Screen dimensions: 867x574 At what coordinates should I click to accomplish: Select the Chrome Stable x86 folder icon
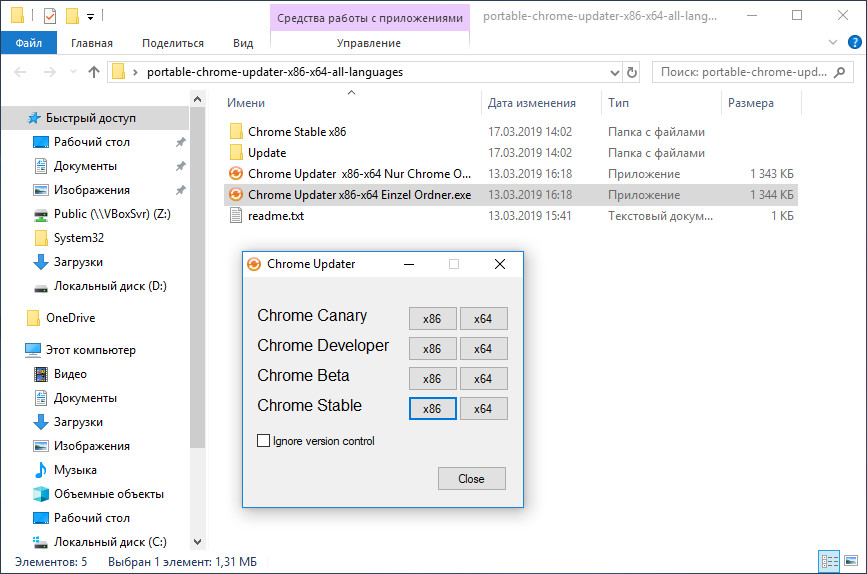tap(236, 132)
